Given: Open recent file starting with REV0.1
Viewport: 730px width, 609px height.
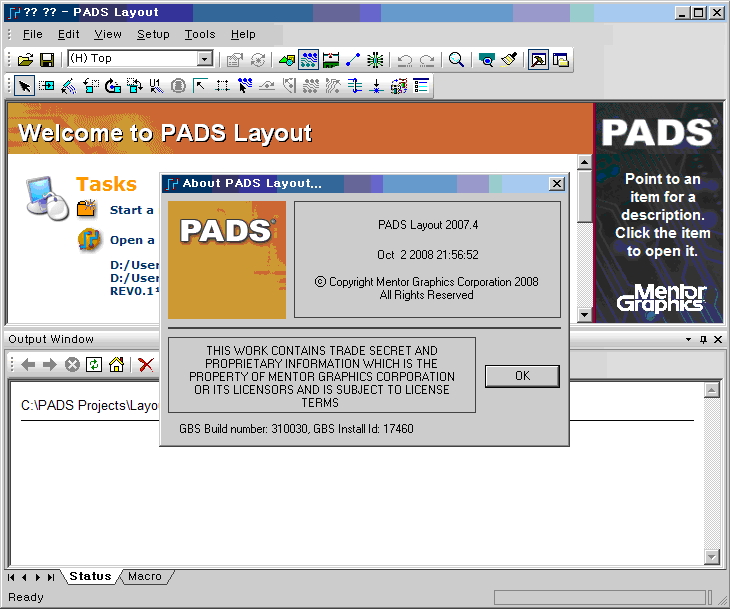Looking at the screenshot, I should [134, 291].
